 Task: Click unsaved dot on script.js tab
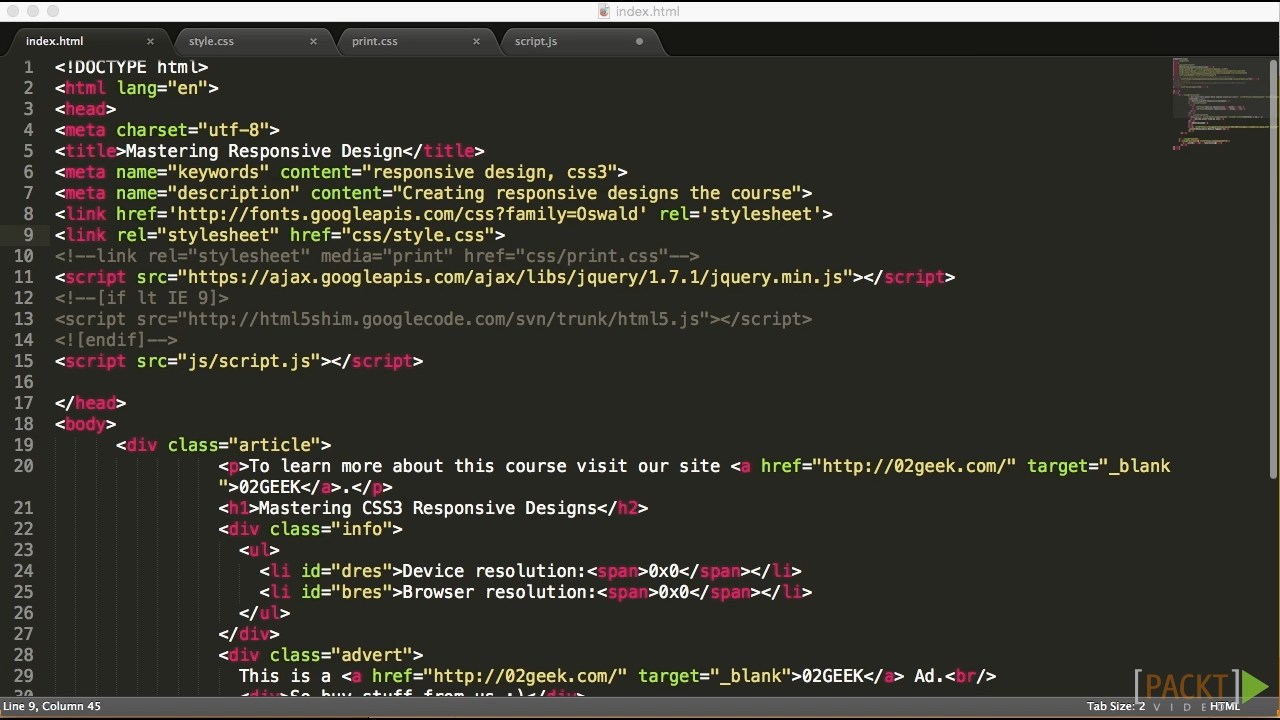point(639,41)
